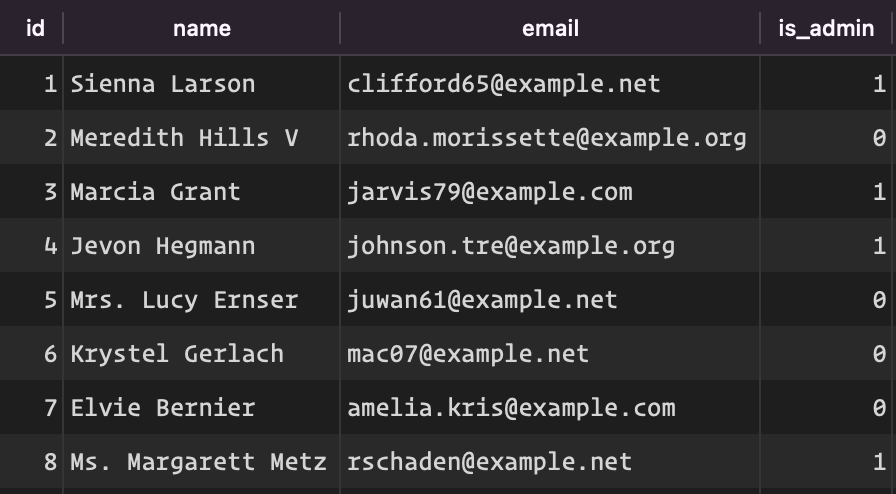Click the Ms. Margarett Metz name cell
Screen dimensions: 896x494
tap(201, 461)
